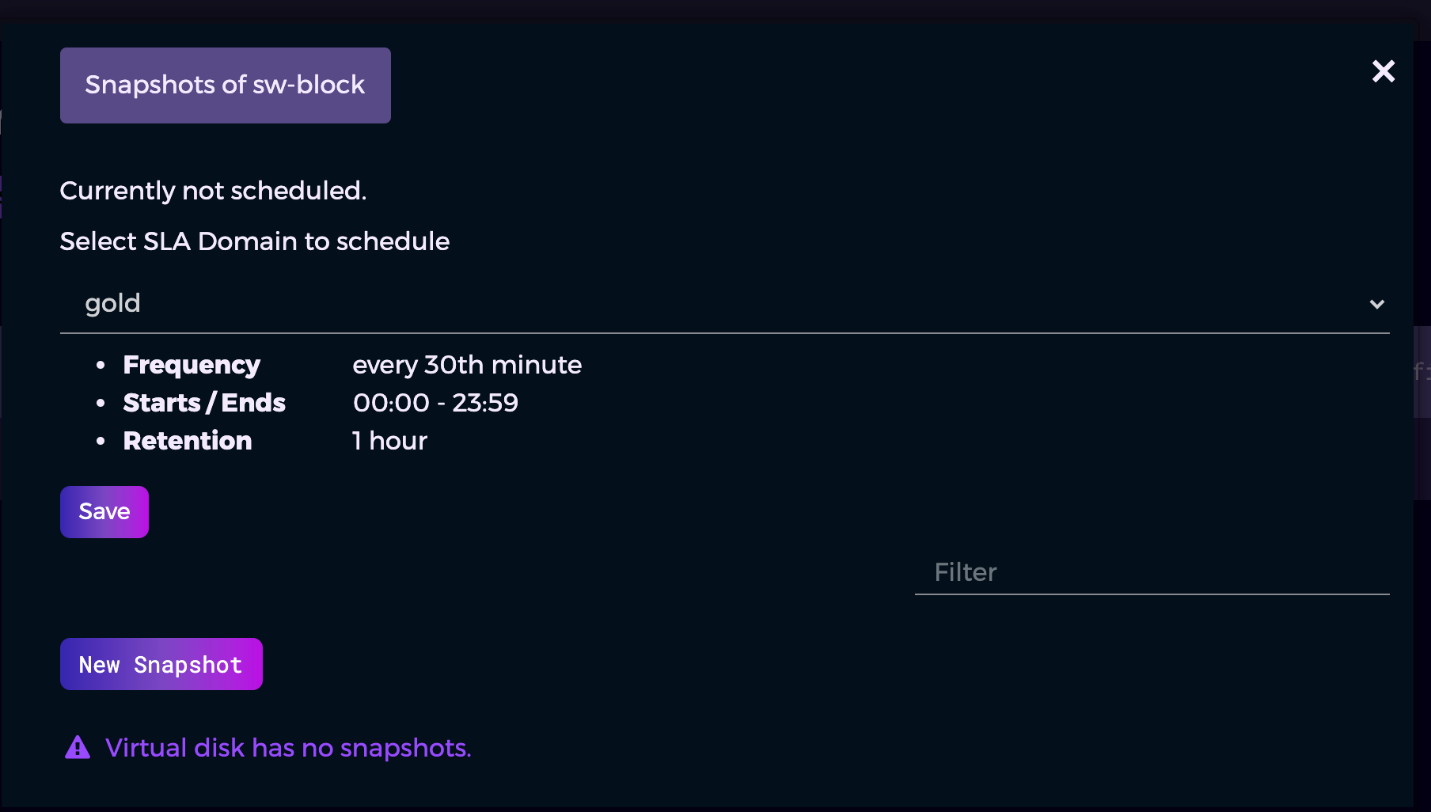Click the Snapshots of sw-block header badge
This screenshot has height=812, width=1431.
(x=225, y=85)
